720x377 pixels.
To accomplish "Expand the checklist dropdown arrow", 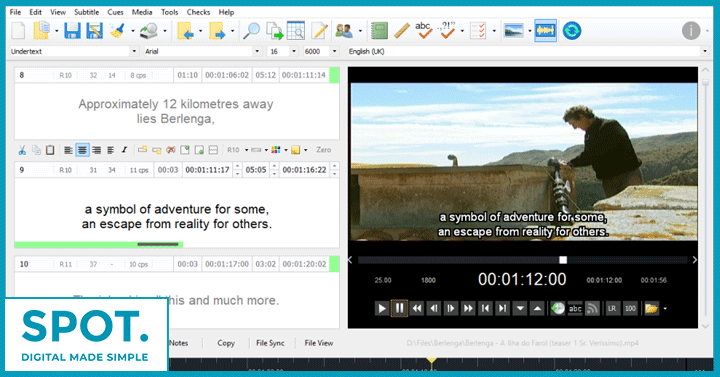I will (x=494, y=31).
